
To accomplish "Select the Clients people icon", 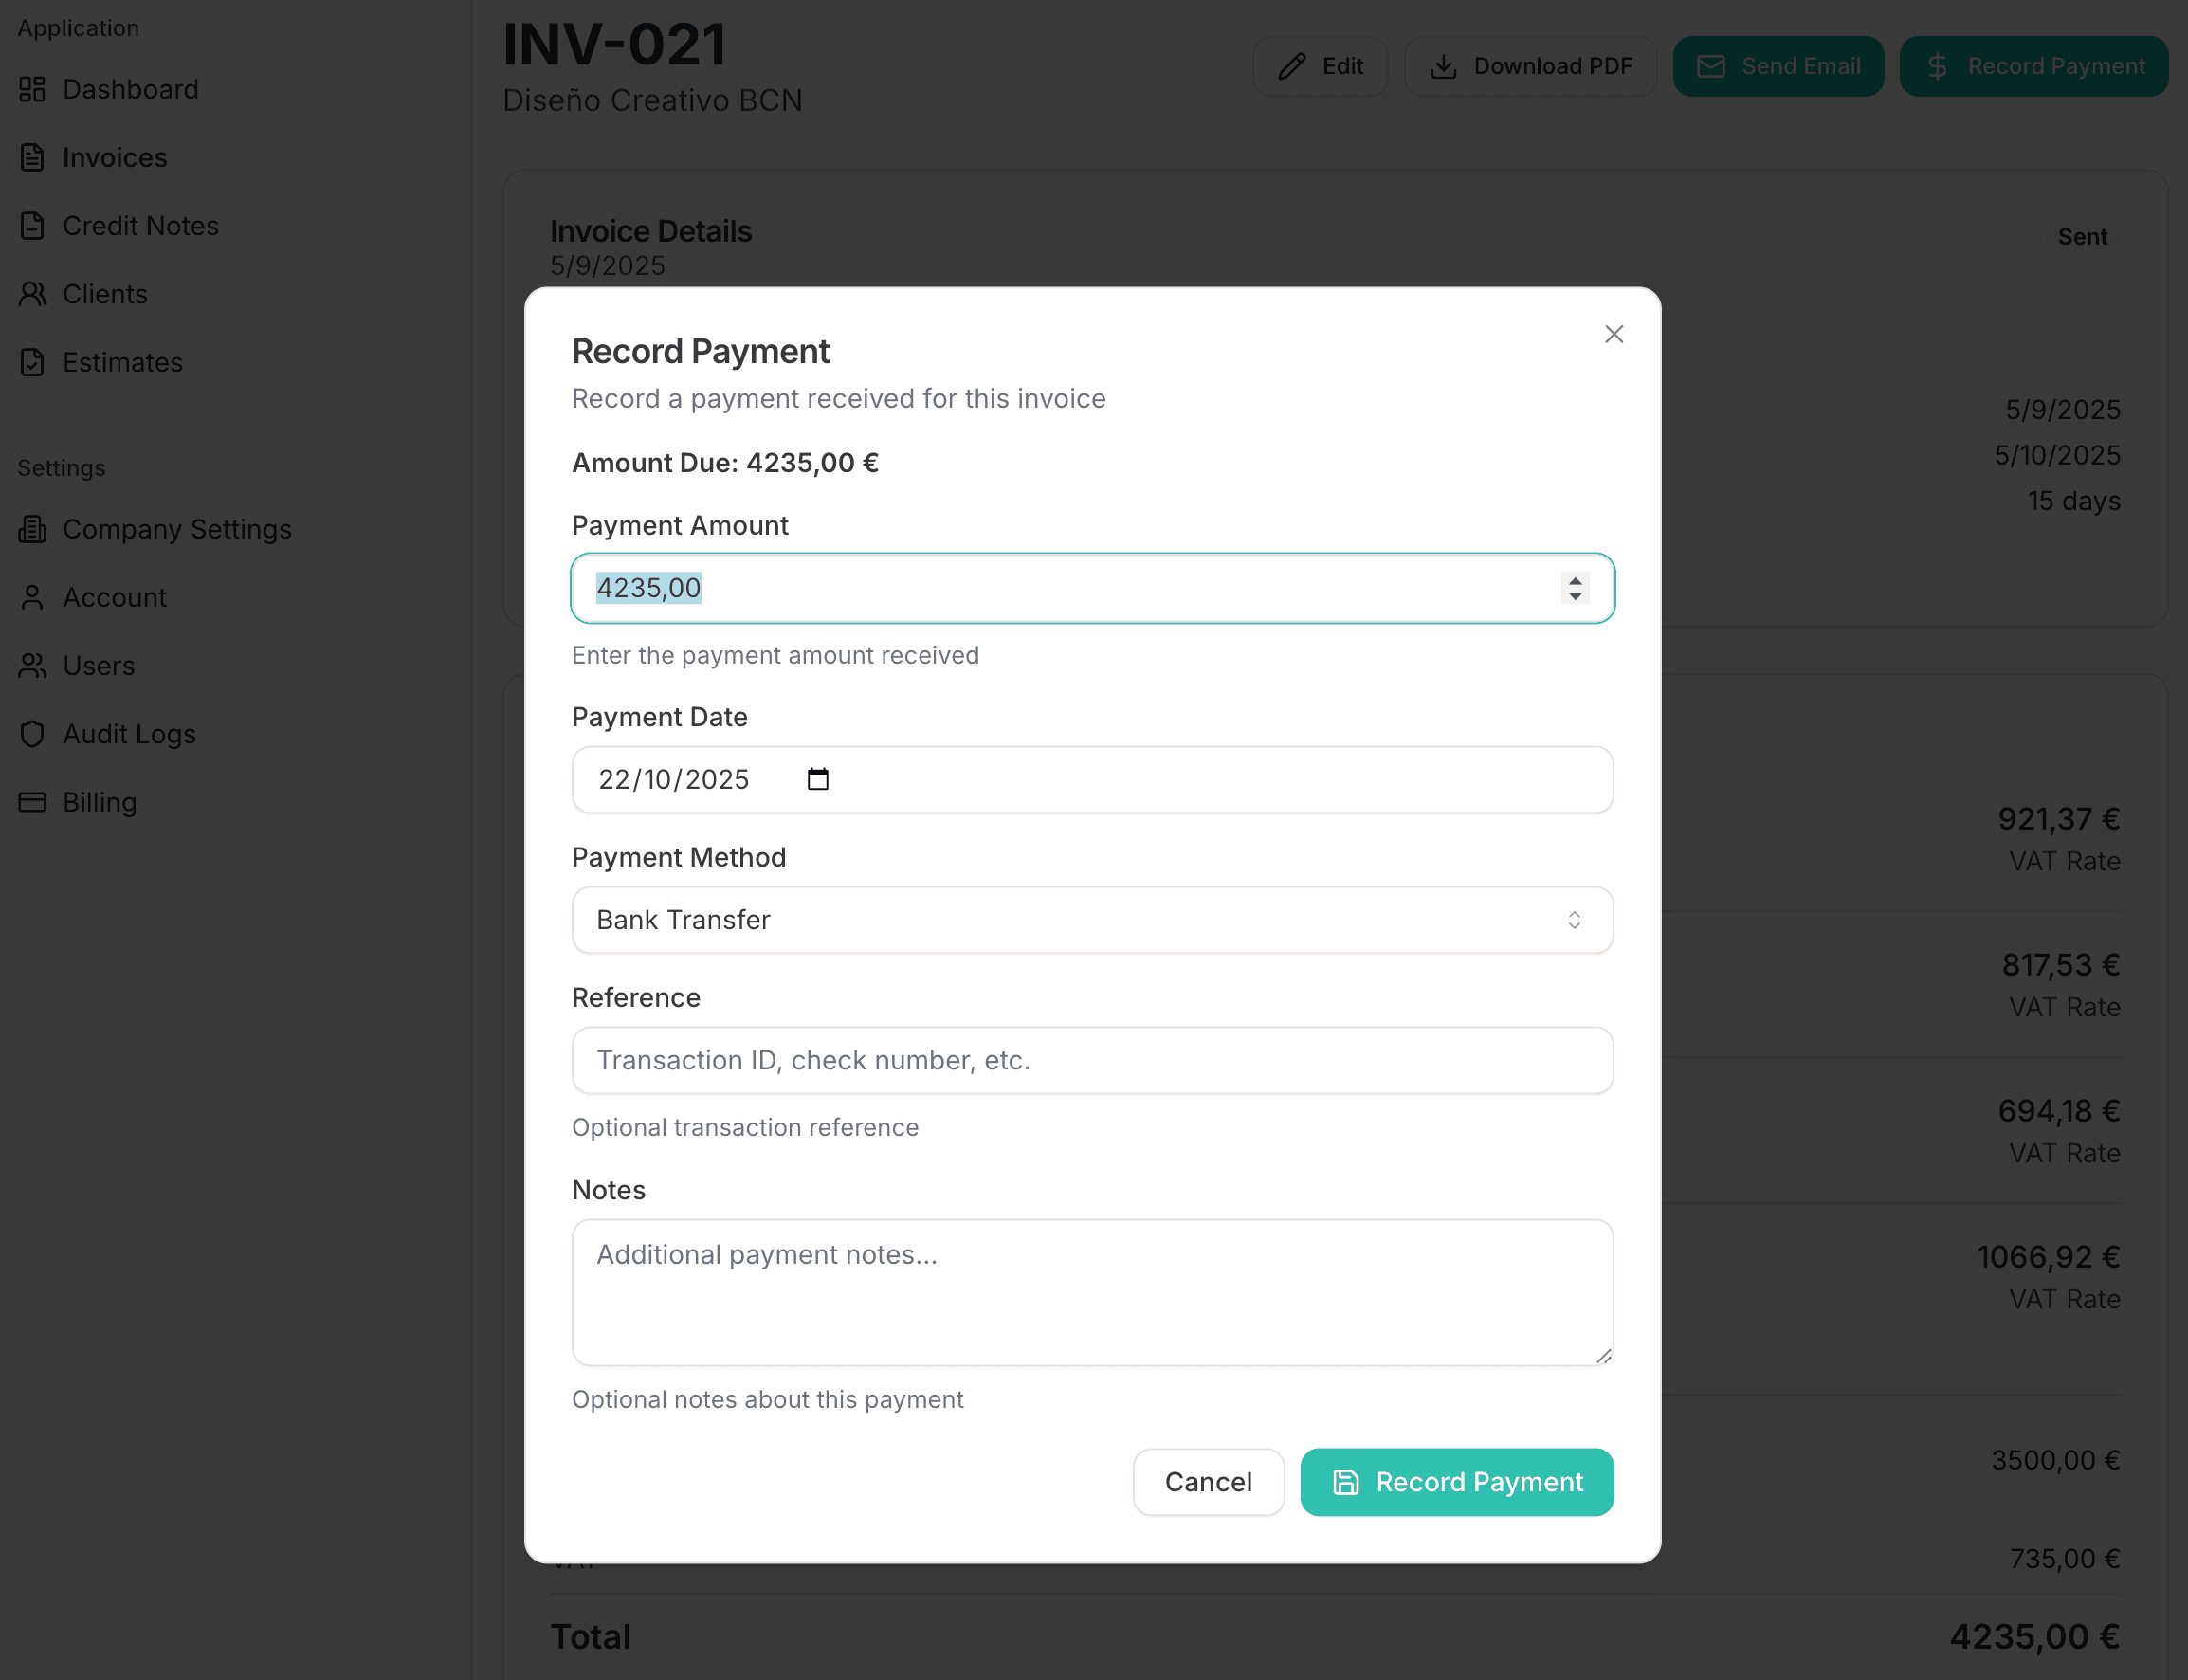I will click(31, 294).
